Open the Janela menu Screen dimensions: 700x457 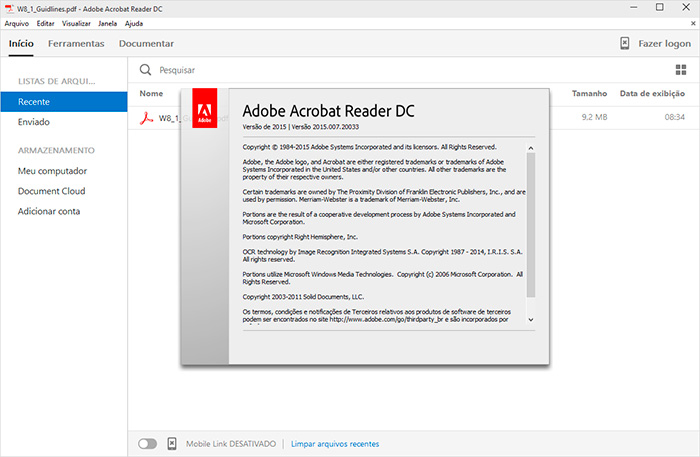[108, 24]
